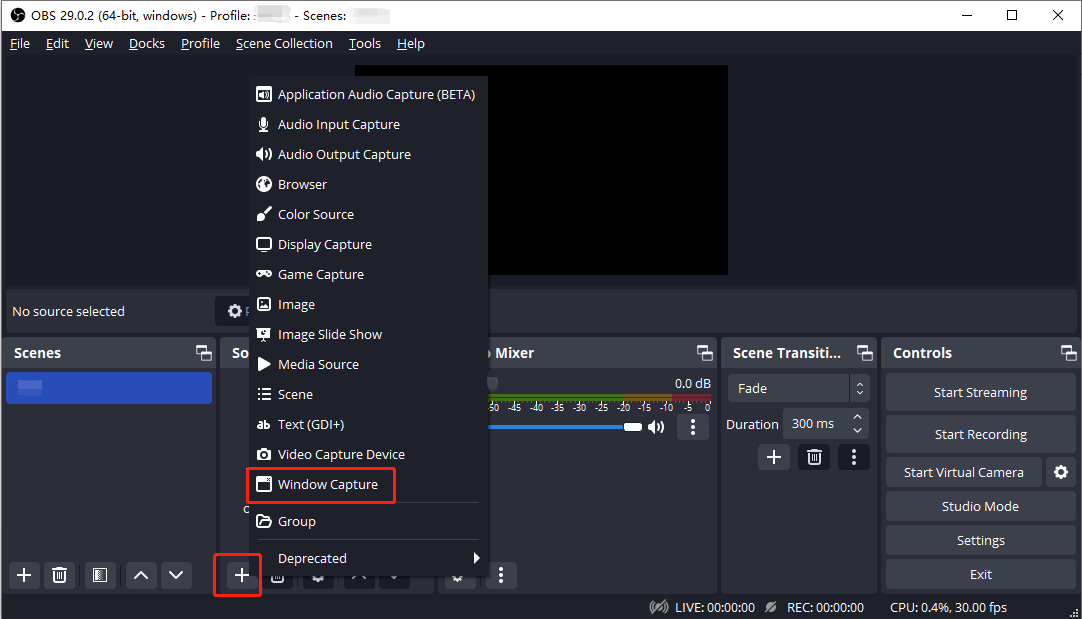Open the Virtual Camera settings gear
This screenshot has height=619, width=1082.
[1061, 472]
